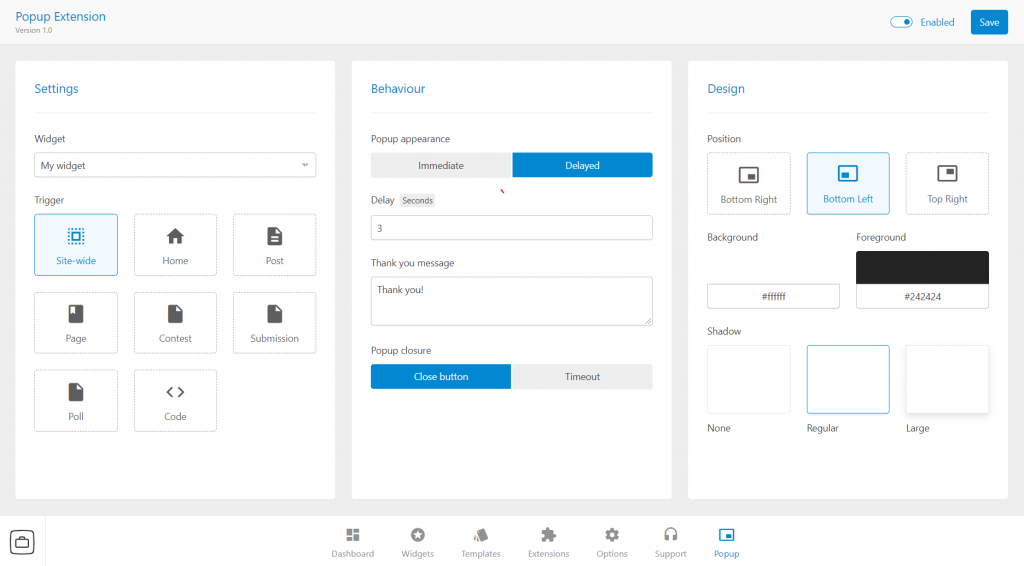The height and width of the screenshot is (566, 1024).
Task: Choose the Poll trigger icon
Action: pos(76,392)
